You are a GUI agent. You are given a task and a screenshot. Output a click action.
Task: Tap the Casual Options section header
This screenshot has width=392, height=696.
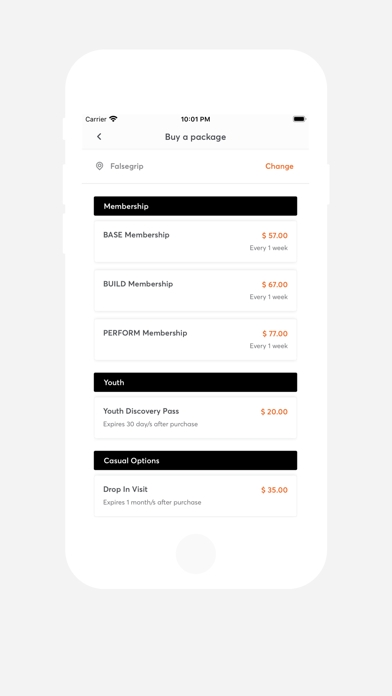195,460
